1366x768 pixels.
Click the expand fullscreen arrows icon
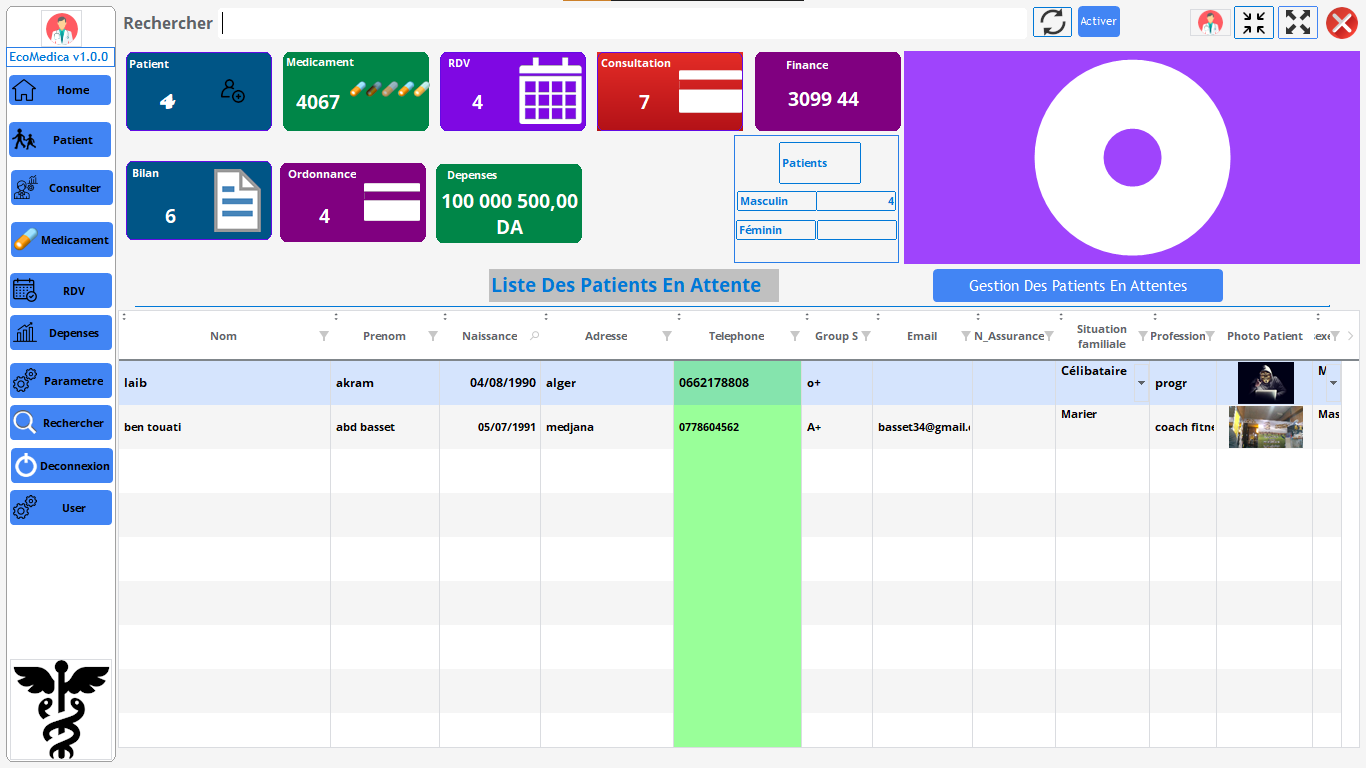pos(1298,22)
